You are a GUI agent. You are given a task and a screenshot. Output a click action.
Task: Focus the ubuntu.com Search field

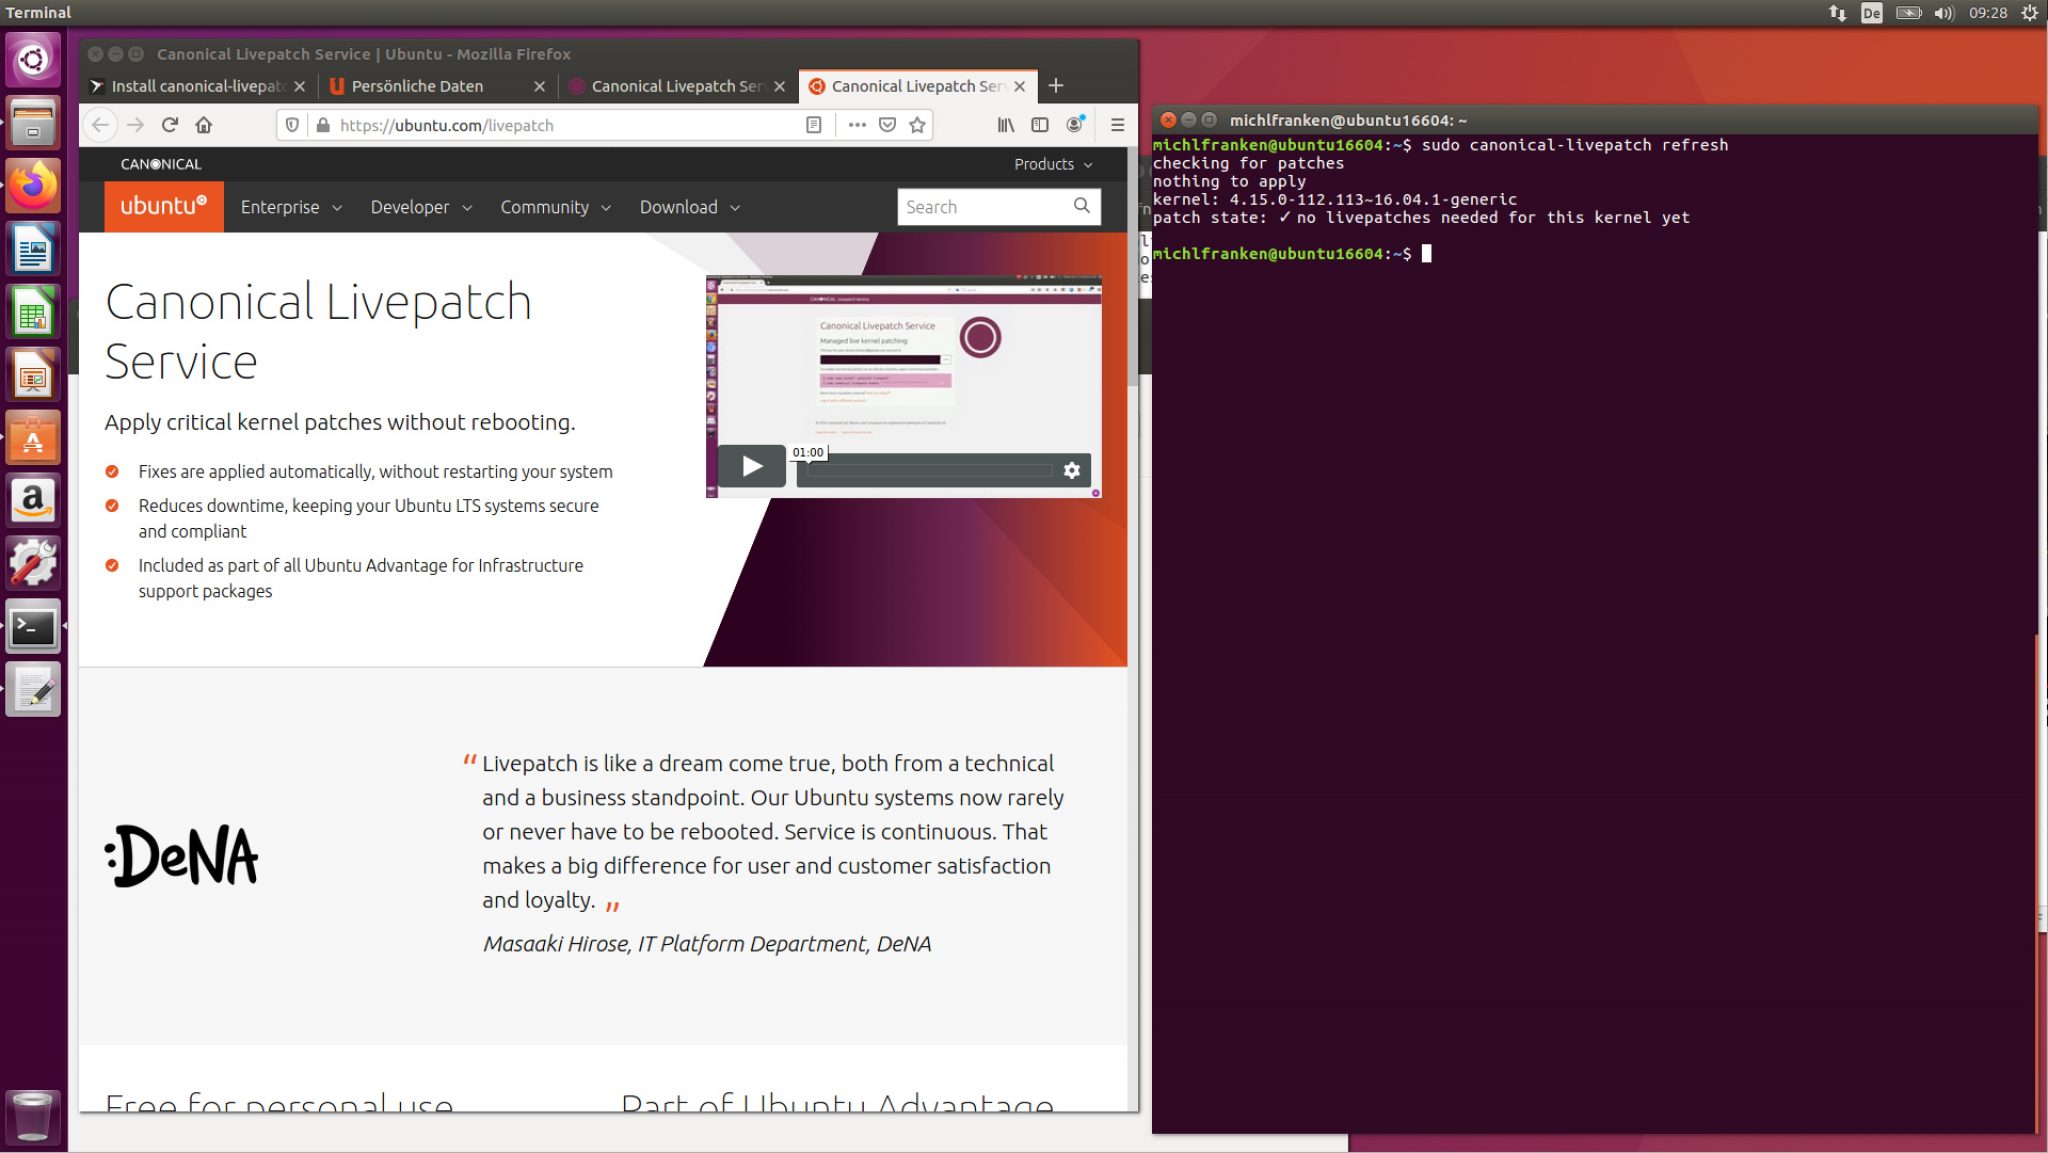(983, 206)
